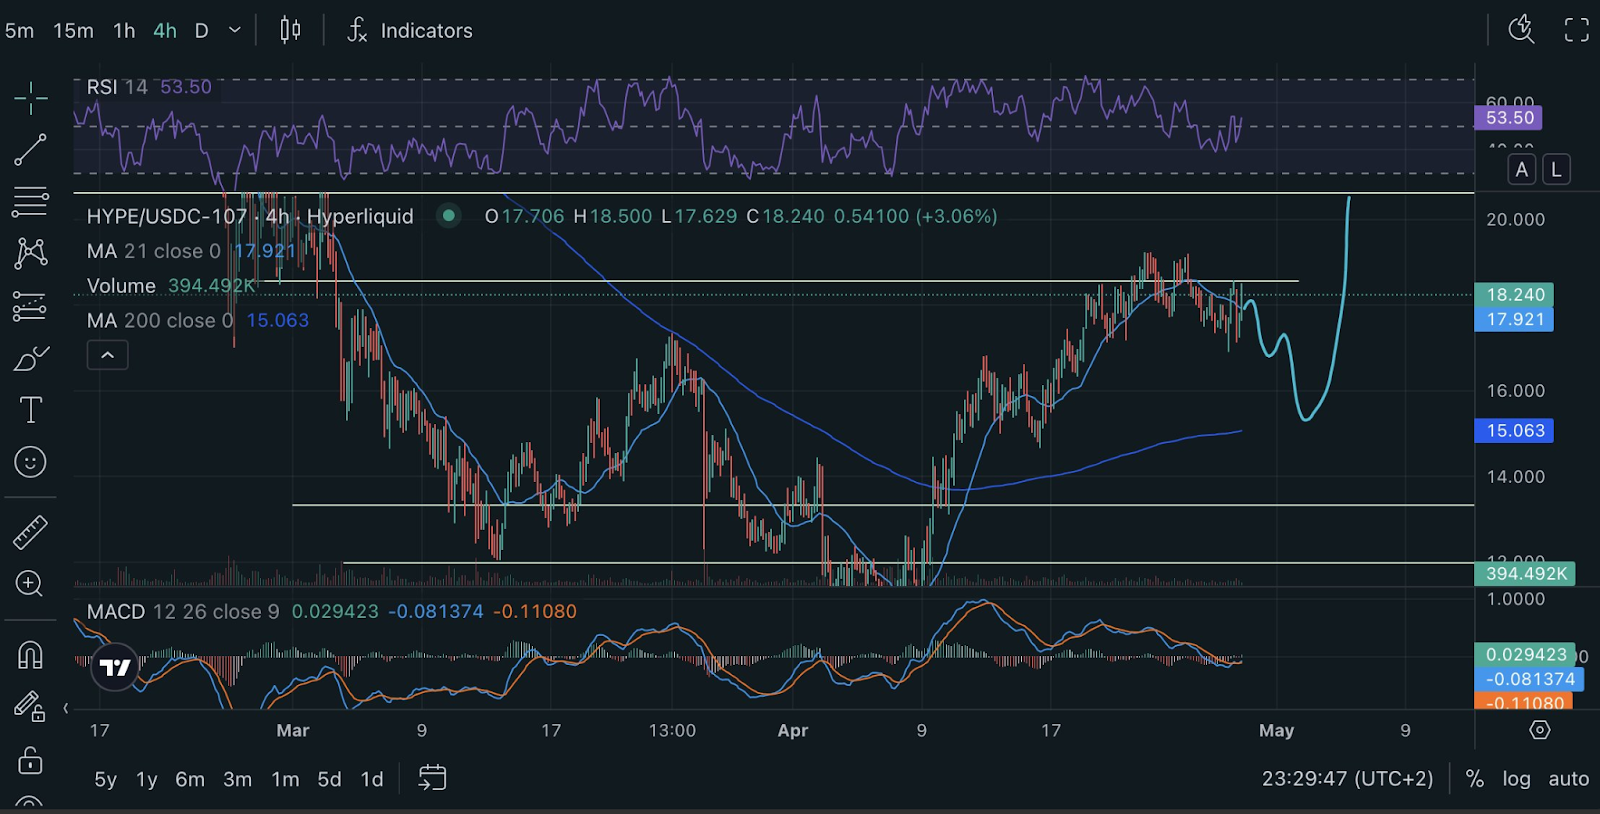Select the RSI 14 indicator label
The image size is (1600, 814).
point(117,87)
